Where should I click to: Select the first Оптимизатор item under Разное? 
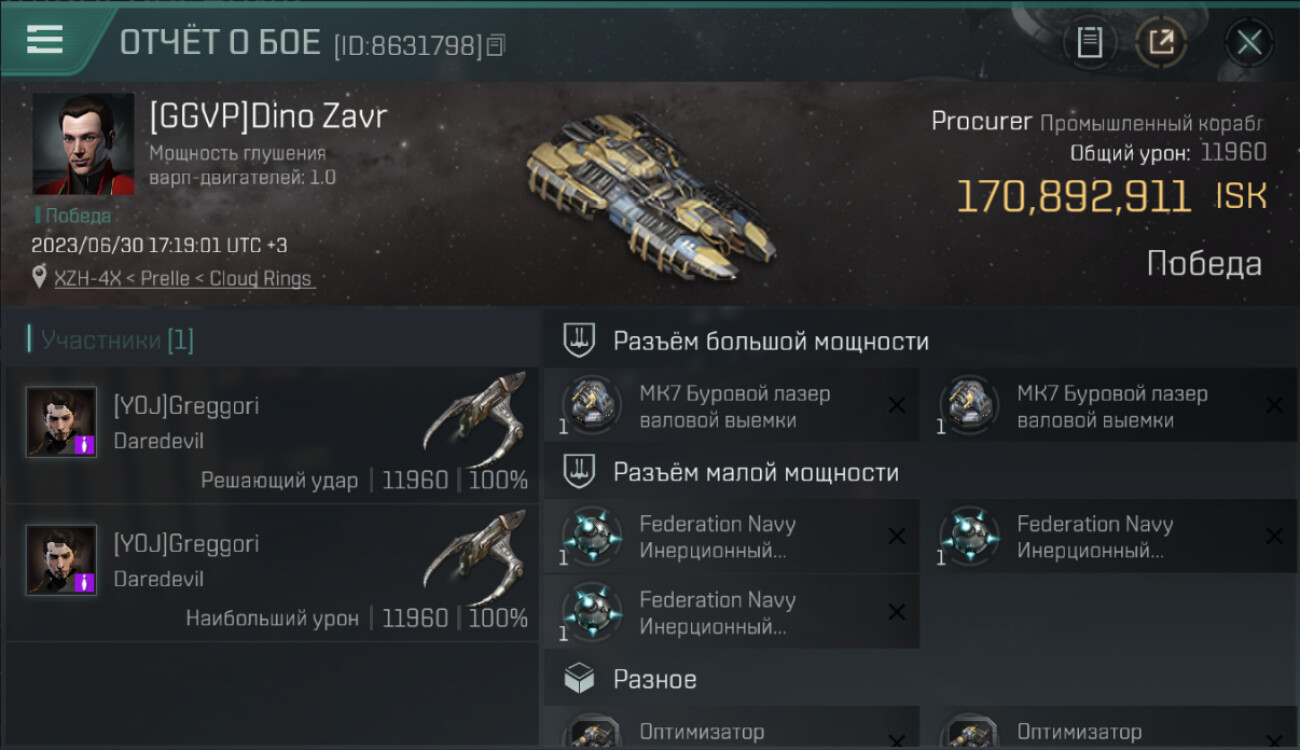click(732, 728)
